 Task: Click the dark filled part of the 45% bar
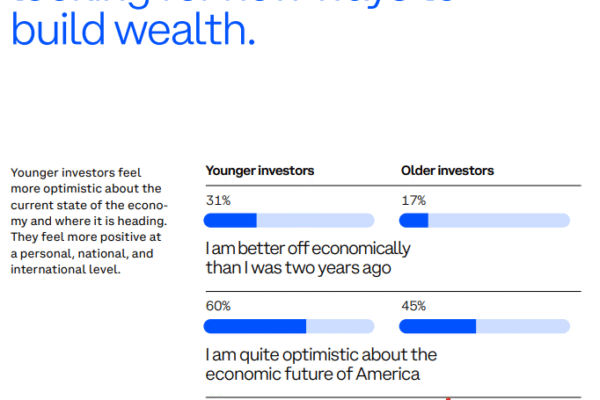[438, 326]
